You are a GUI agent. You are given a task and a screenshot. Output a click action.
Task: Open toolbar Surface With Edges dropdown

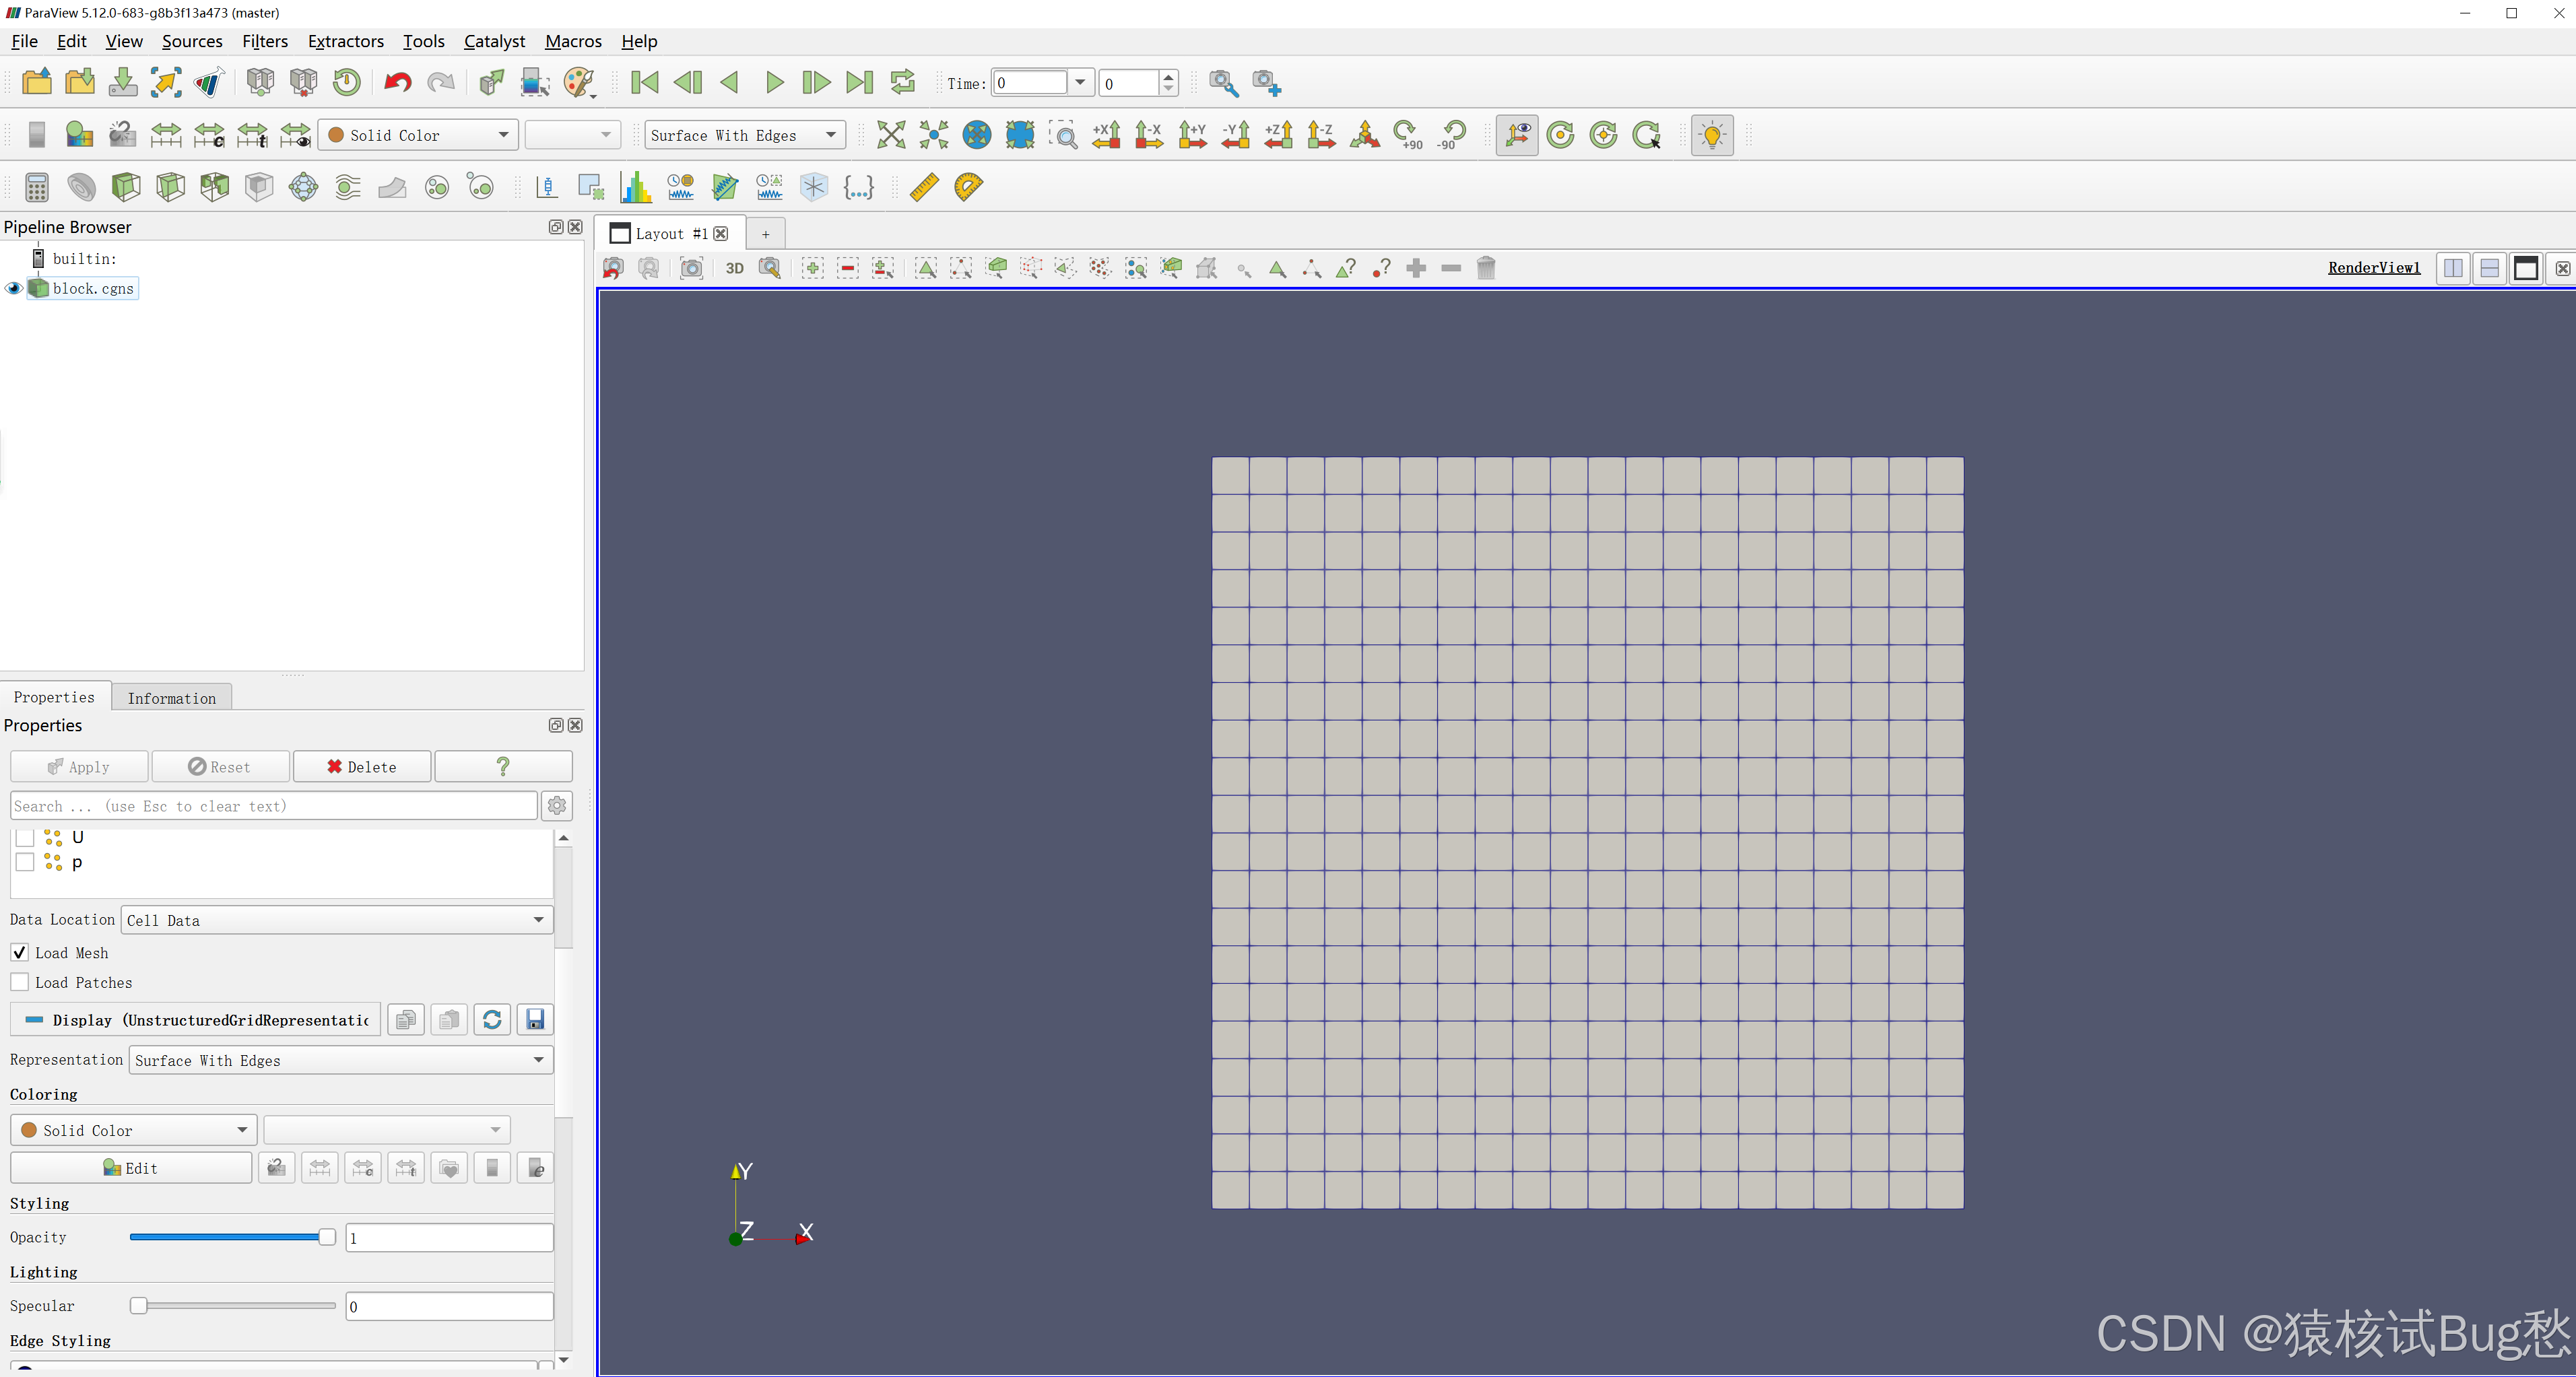click(744, 135)
